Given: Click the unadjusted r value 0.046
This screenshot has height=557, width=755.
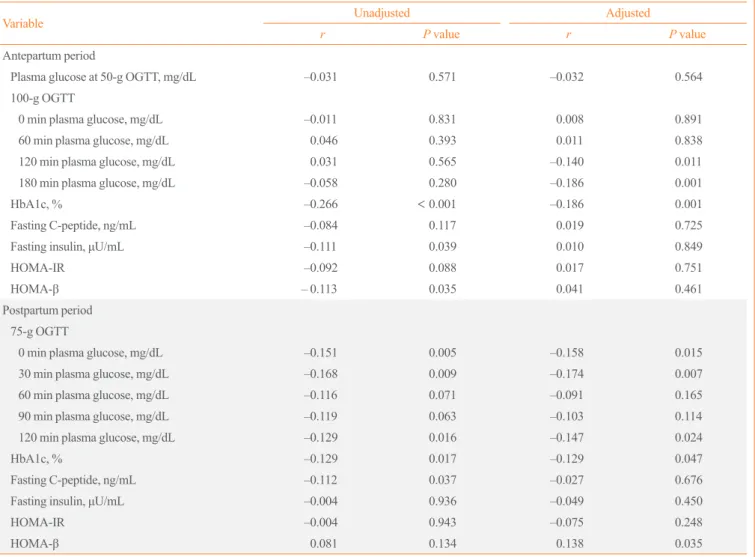Looking at the screenshot, I should [x=324, y=141].
